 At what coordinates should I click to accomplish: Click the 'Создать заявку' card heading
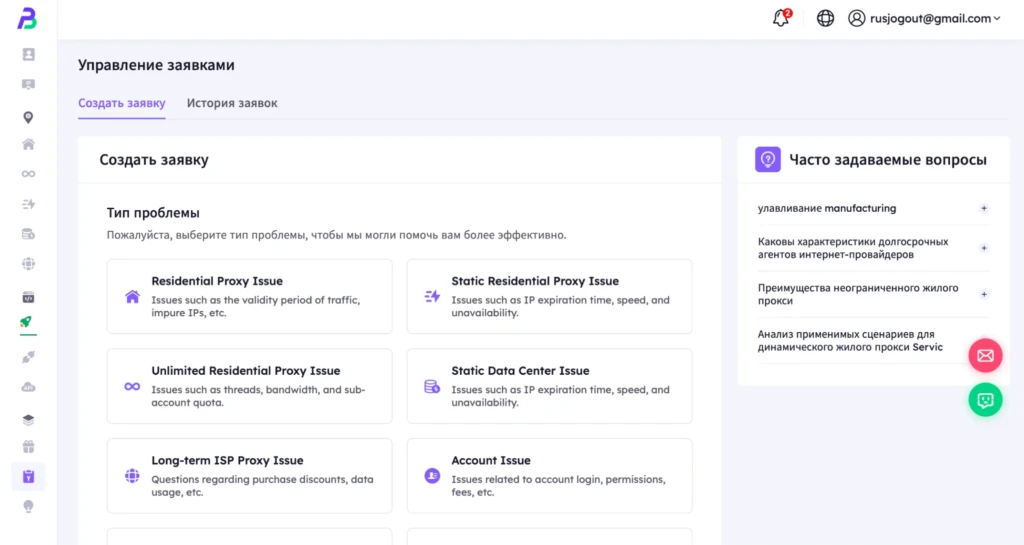154,160
